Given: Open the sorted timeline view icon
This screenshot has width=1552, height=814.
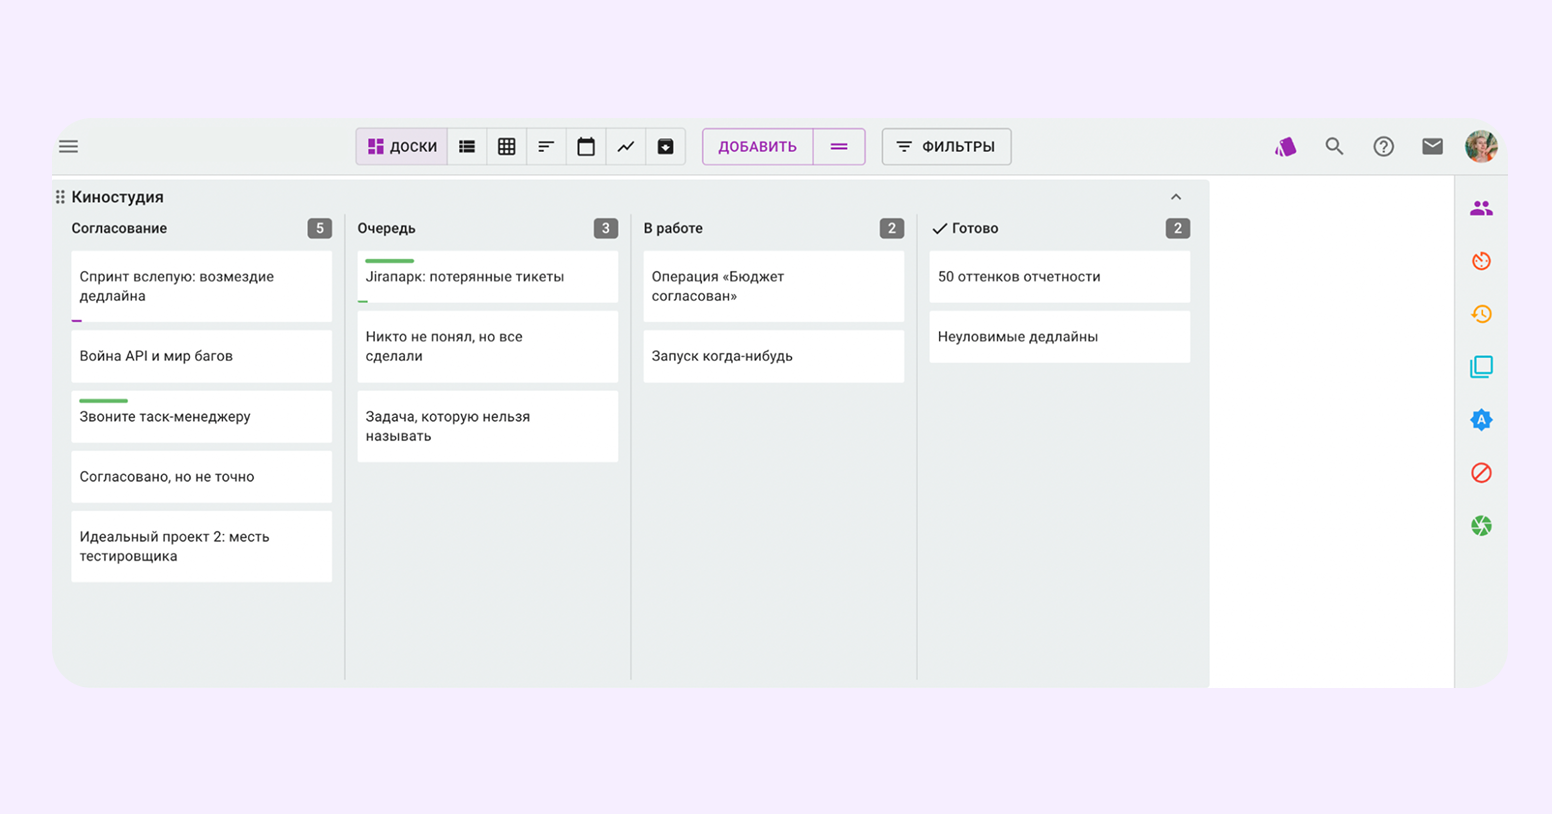Looking at the screenshot, I should click(546, 146).
